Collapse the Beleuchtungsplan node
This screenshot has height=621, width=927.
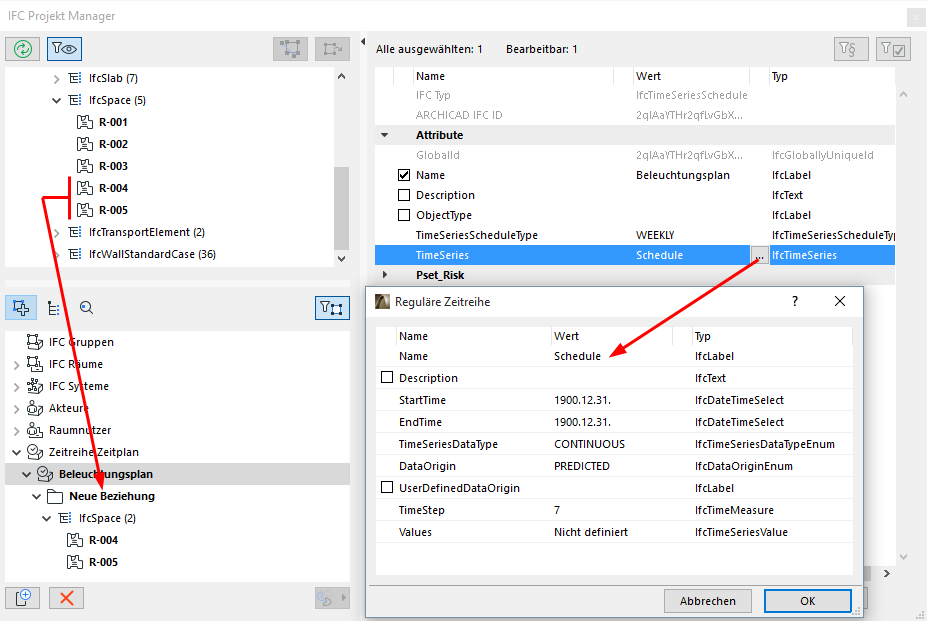click(x=26, y=474)
